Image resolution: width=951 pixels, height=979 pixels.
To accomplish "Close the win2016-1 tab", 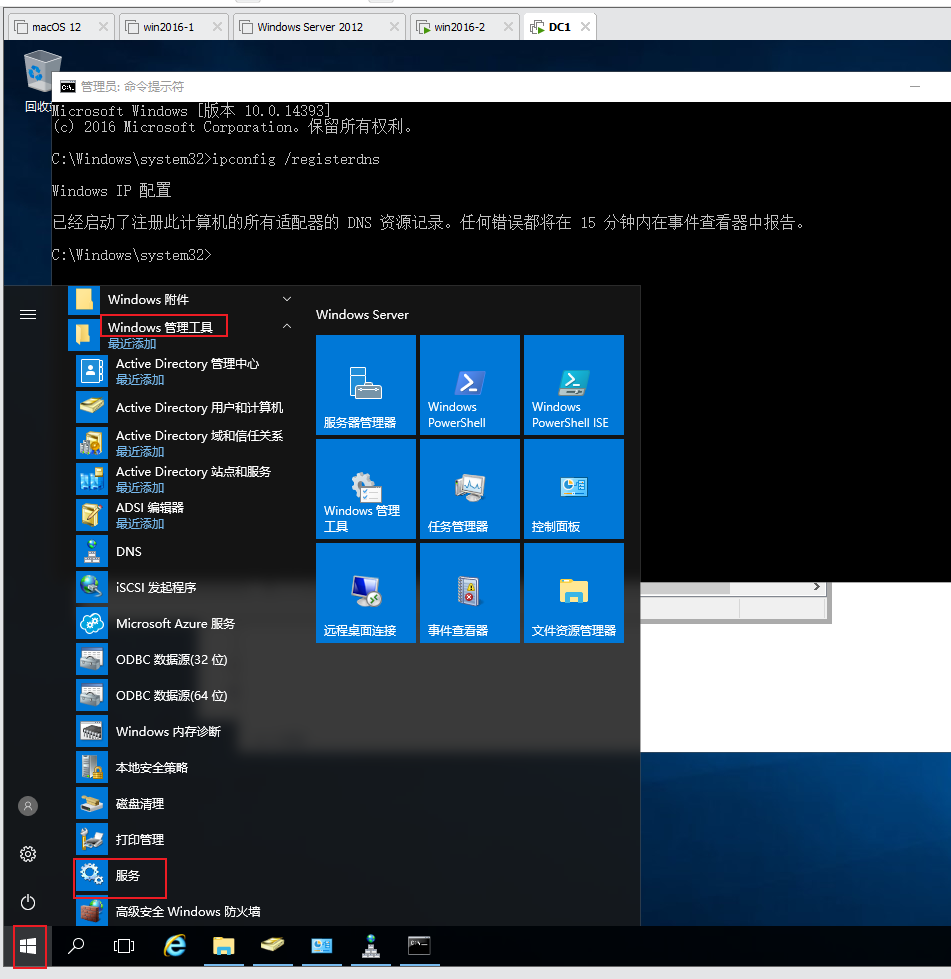I will click(217, 26).
